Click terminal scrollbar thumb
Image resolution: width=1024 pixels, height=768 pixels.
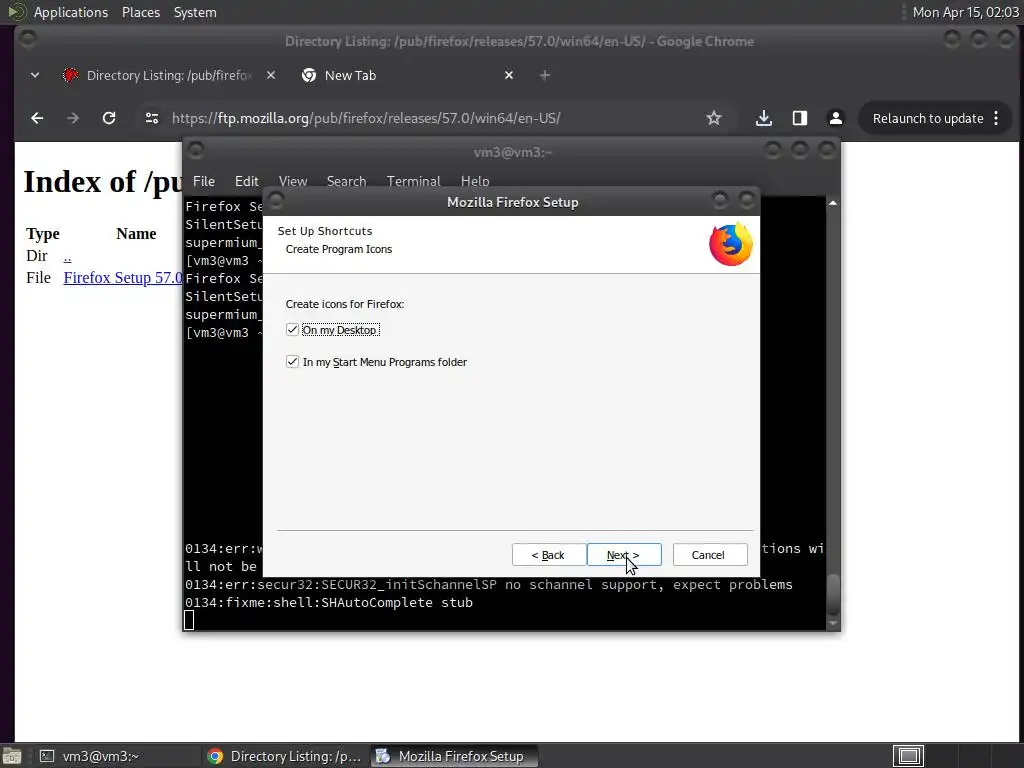pyautogui.click(x=833, y=594)
